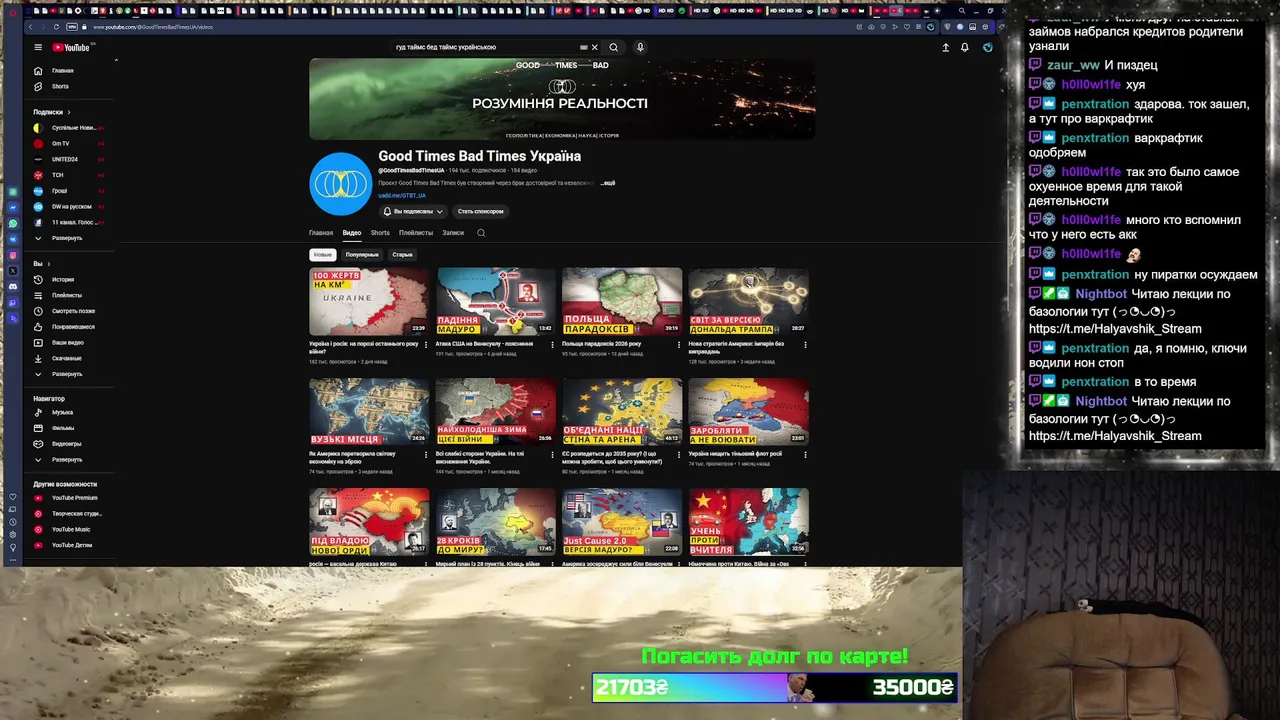Play the Заробляти а не воювати video
Viewport: 1280px width, 720px height.
[748, 411]
